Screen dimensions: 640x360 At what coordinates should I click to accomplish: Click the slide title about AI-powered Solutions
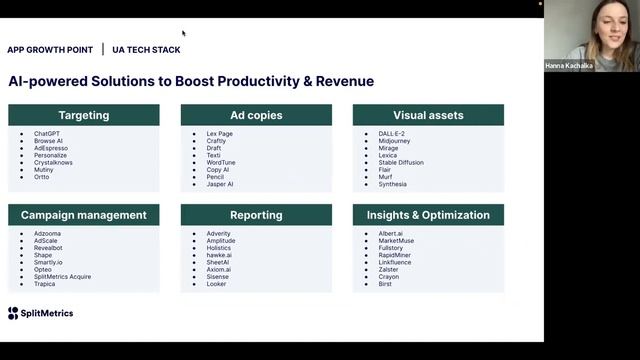pyautogui.click(x=191, y=81)
